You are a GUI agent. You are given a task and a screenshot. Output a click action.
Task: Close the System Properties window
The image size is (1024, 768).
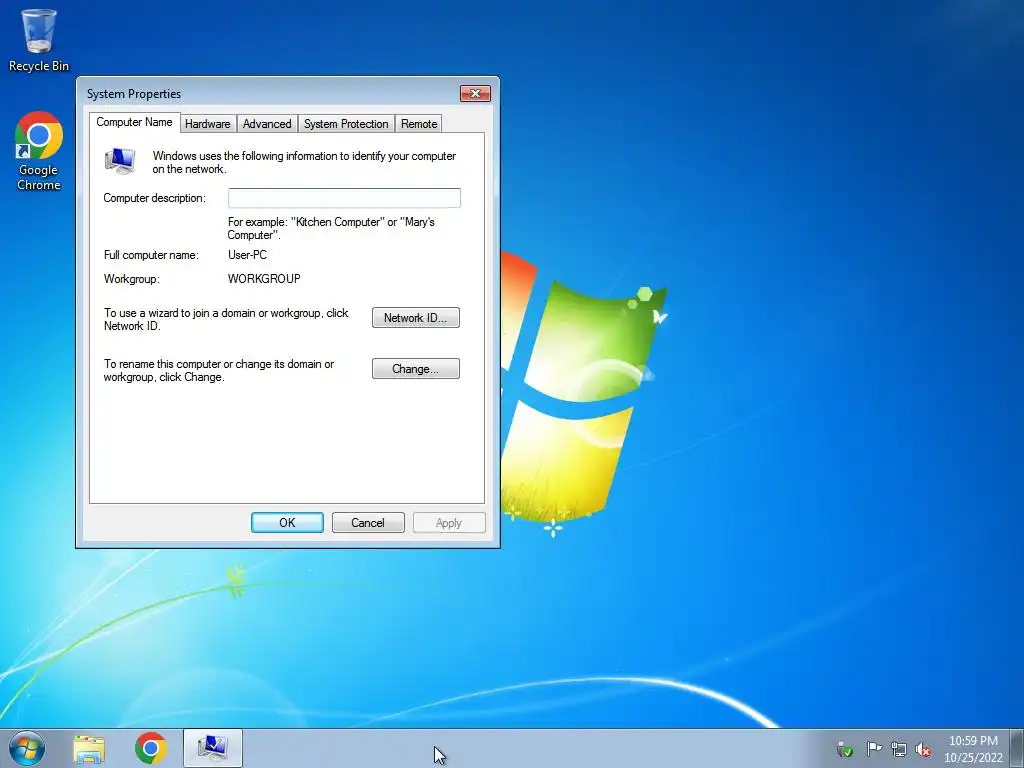pyautogui.click(x=475, y=93)
